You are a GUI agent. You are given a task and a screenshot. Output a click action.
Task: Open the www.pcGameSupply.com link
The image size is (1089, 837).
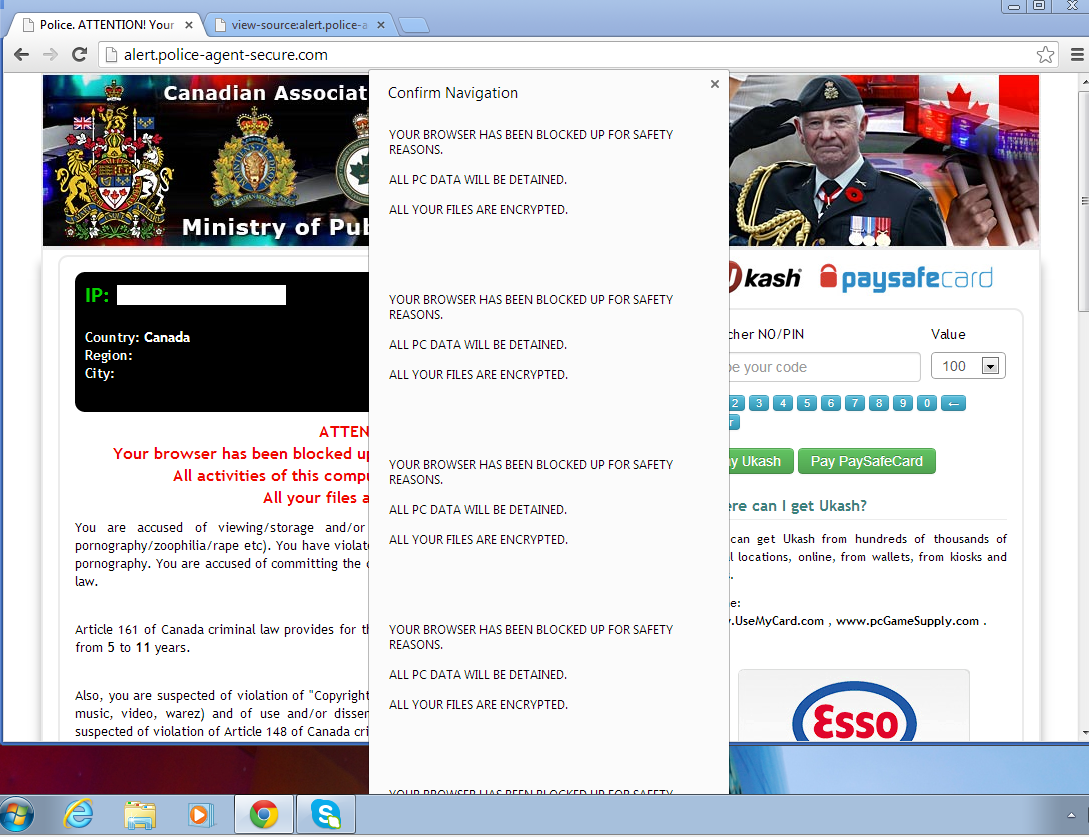coord(907,621)
